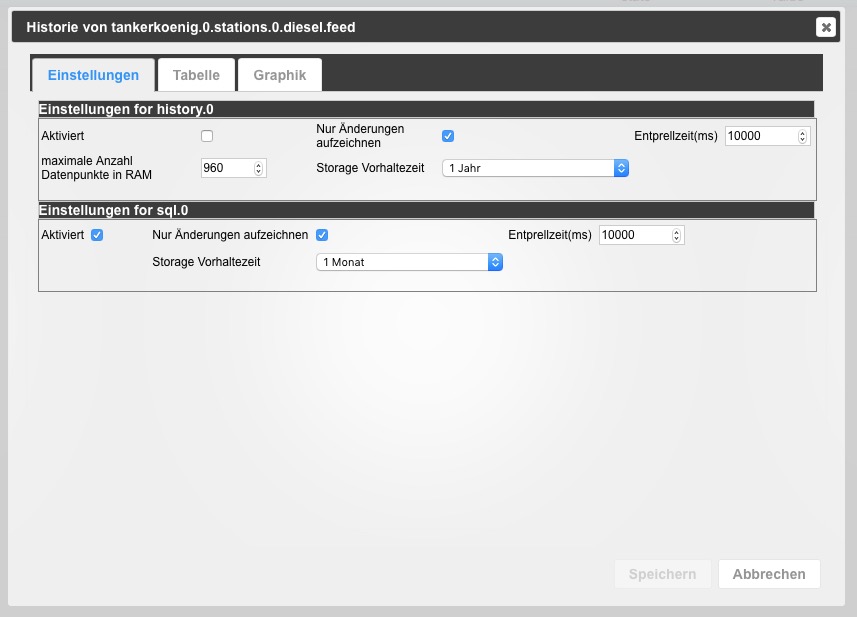Toggle Nur Änderungen aufzeichnen for history.0

tap(448, 136)
